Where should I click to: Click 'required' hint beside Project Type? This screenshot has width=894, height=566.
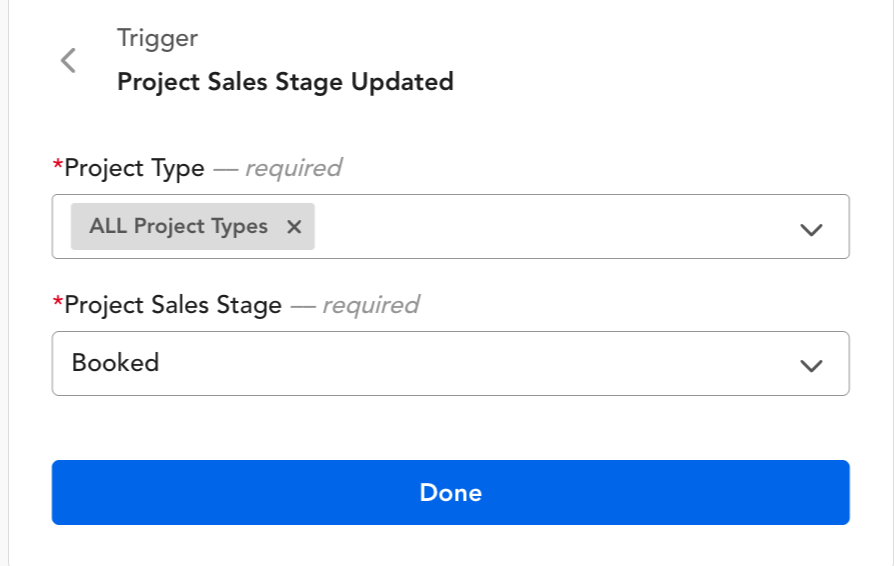[293, 168]
